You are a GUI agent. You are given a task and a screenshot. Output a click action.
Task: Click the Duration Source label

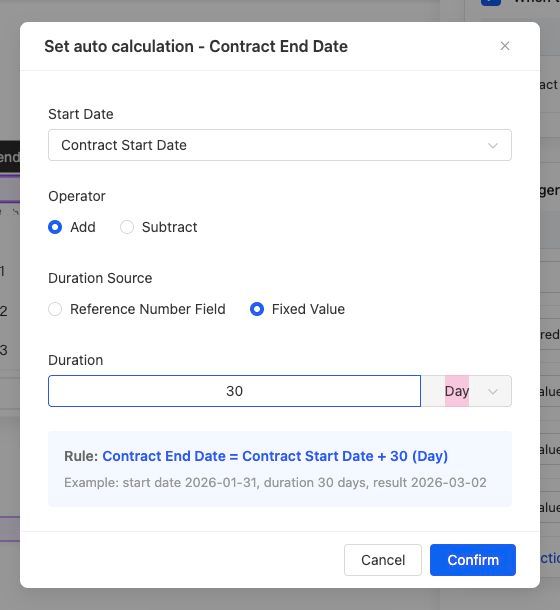[100, 278]
